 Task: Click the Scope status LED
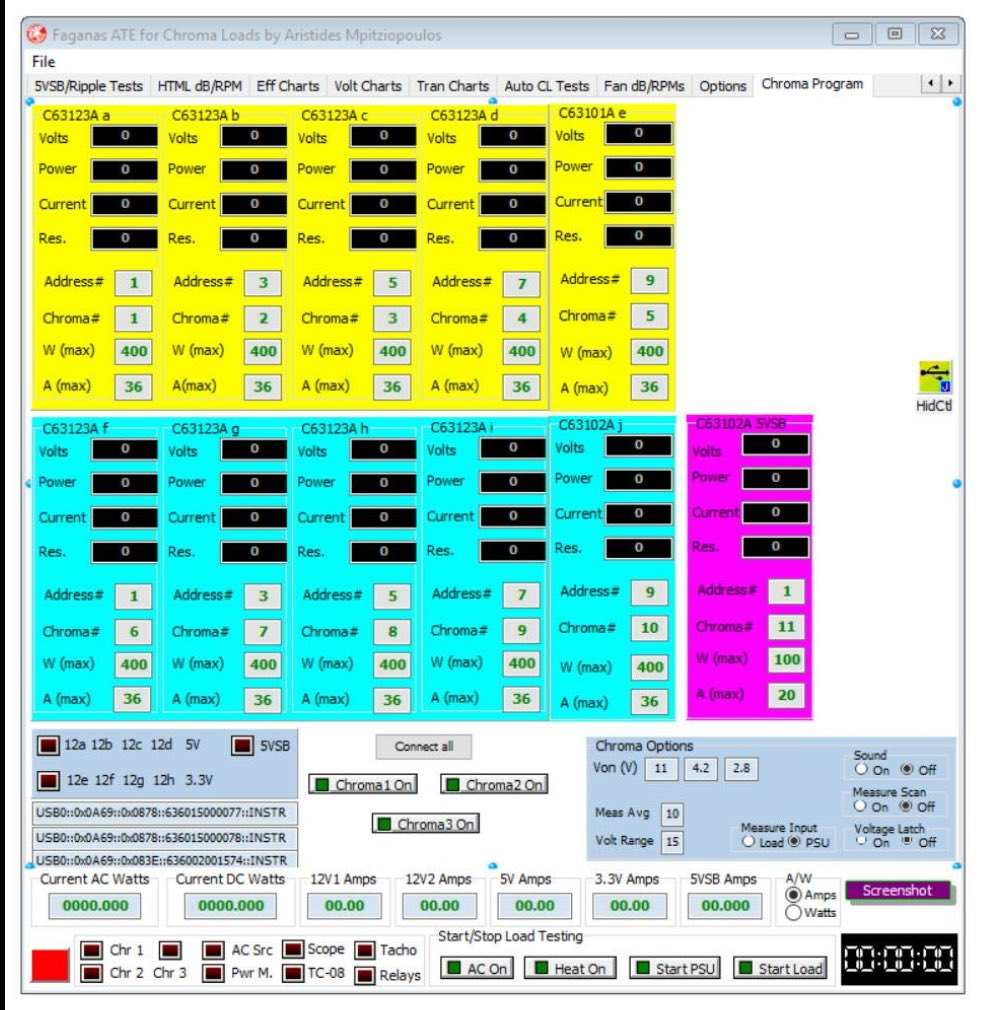pos(294,949)
